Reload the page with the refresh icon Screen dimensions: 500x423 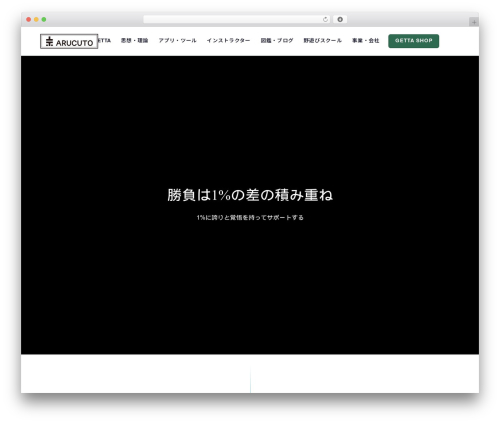tap(325, 20)
